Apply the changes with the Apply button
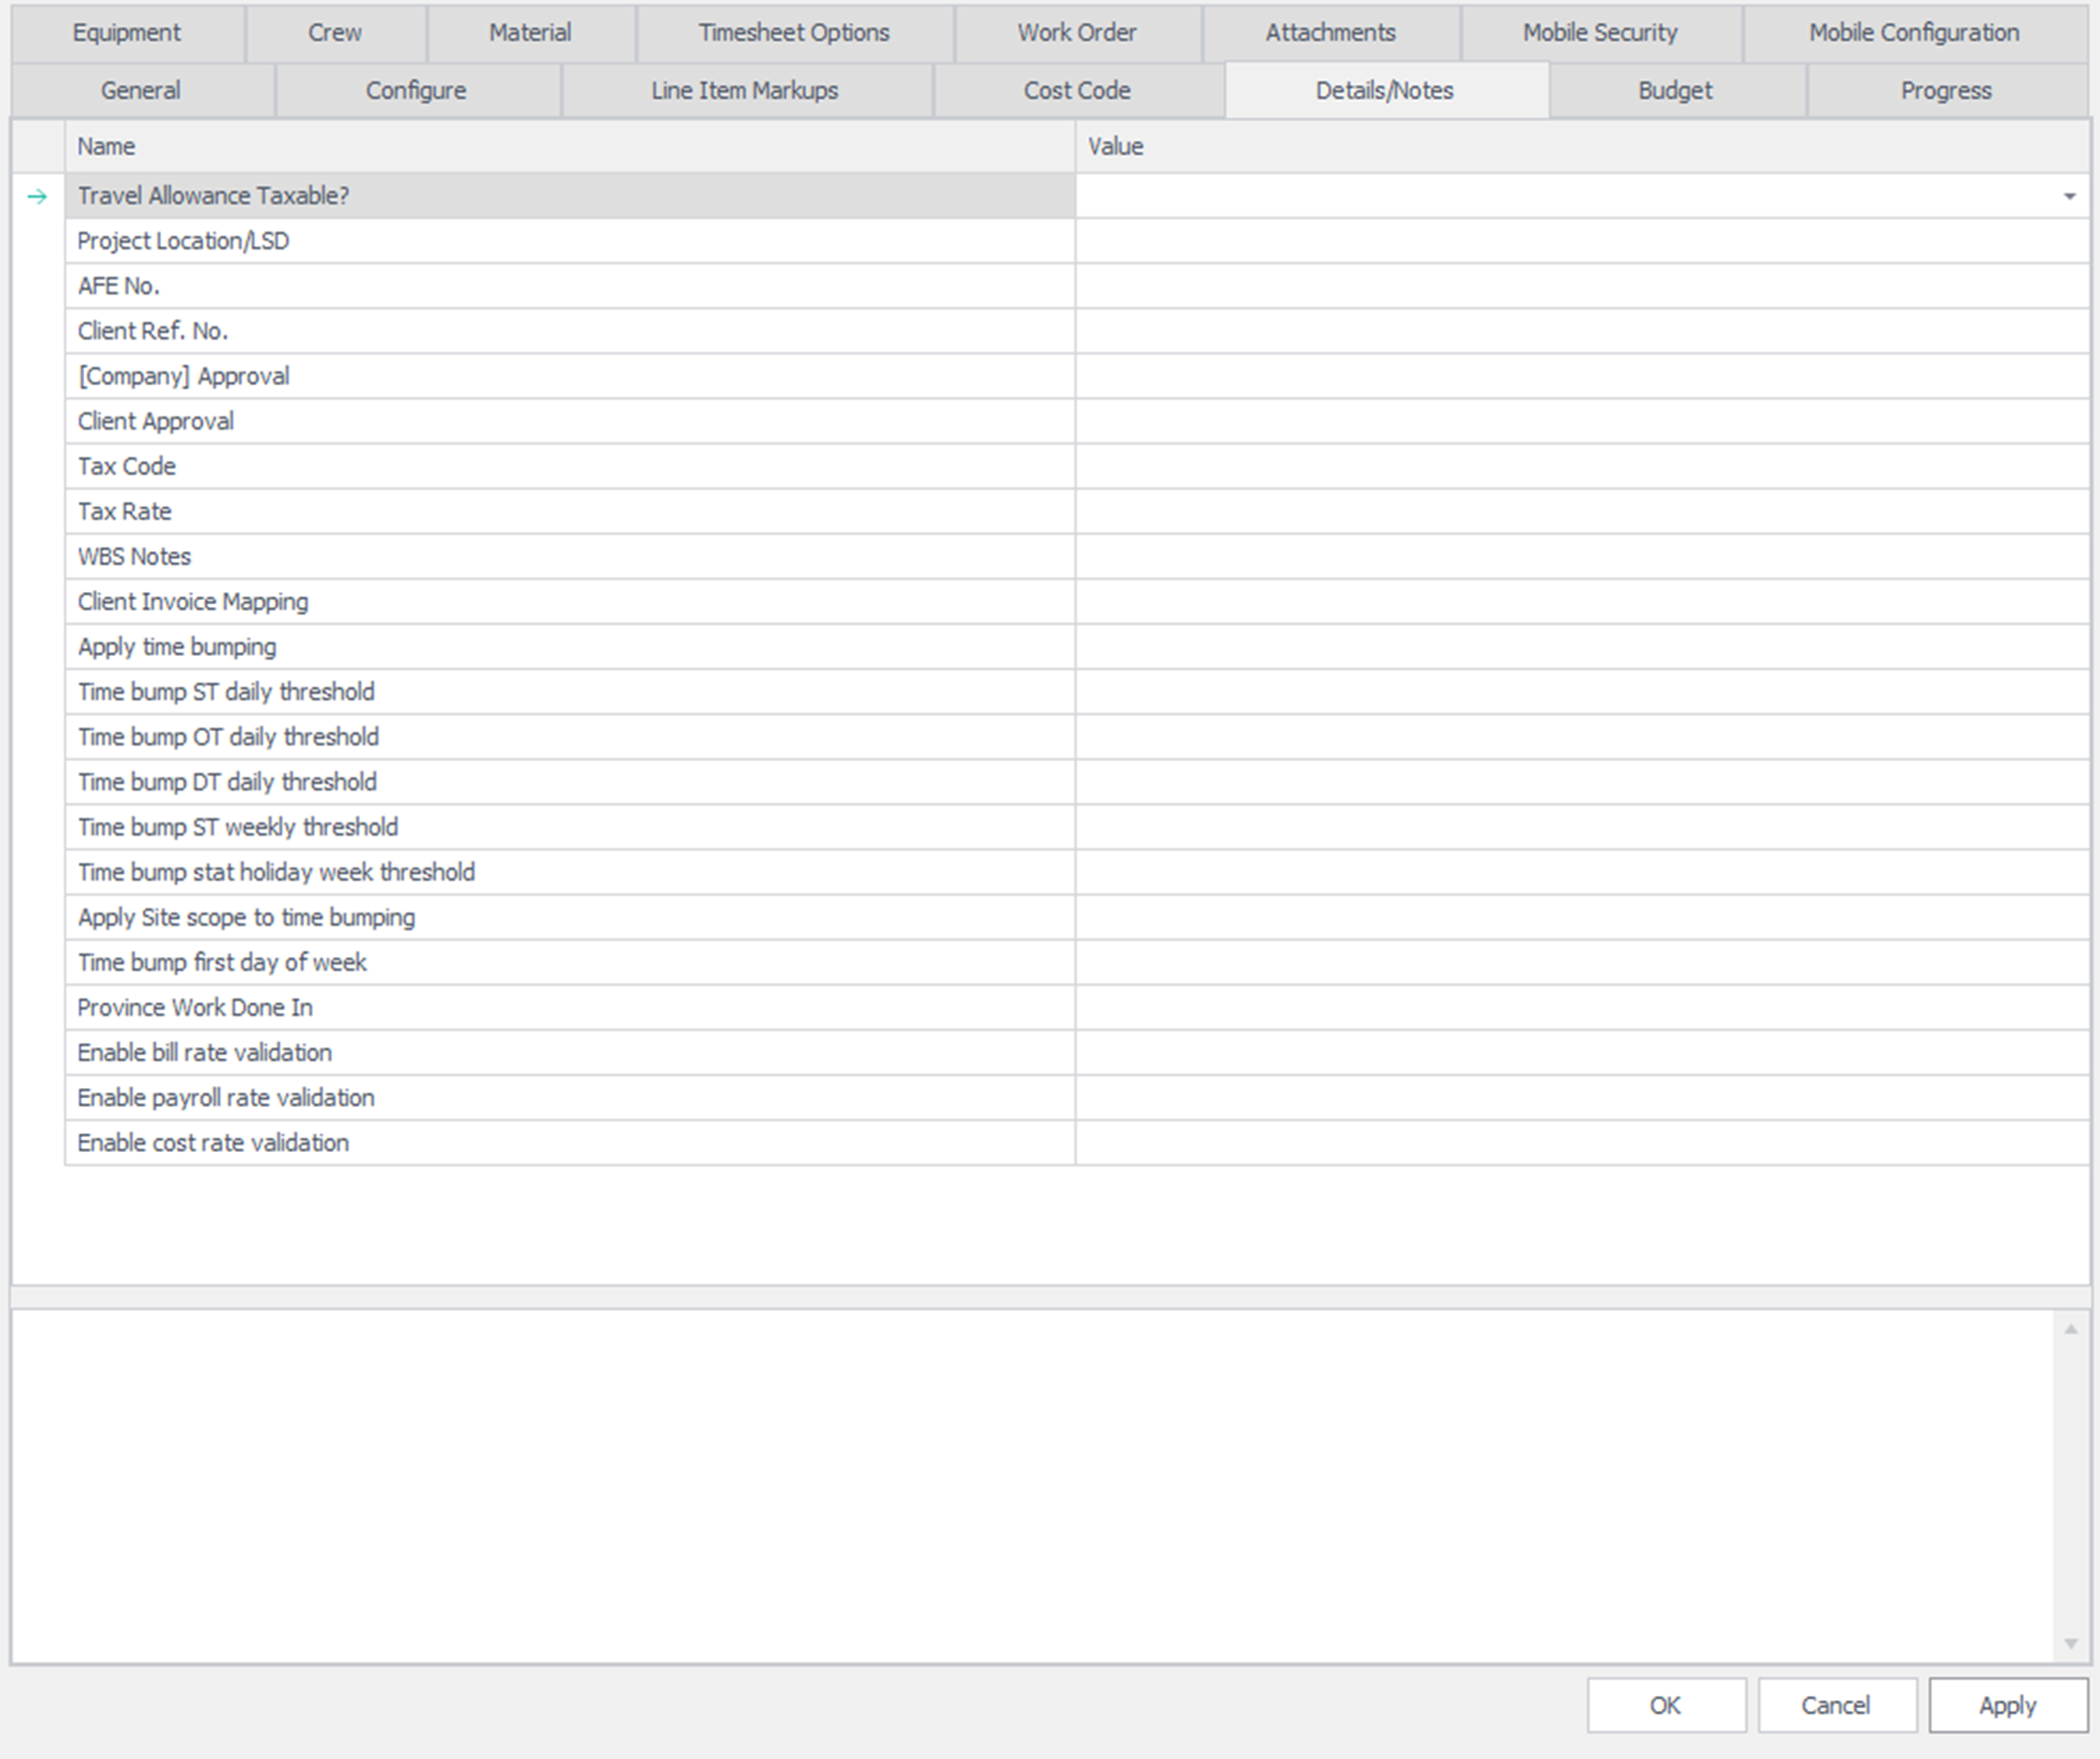This screenshot has height=1759, width=2100. (x=2007, y=1705)
